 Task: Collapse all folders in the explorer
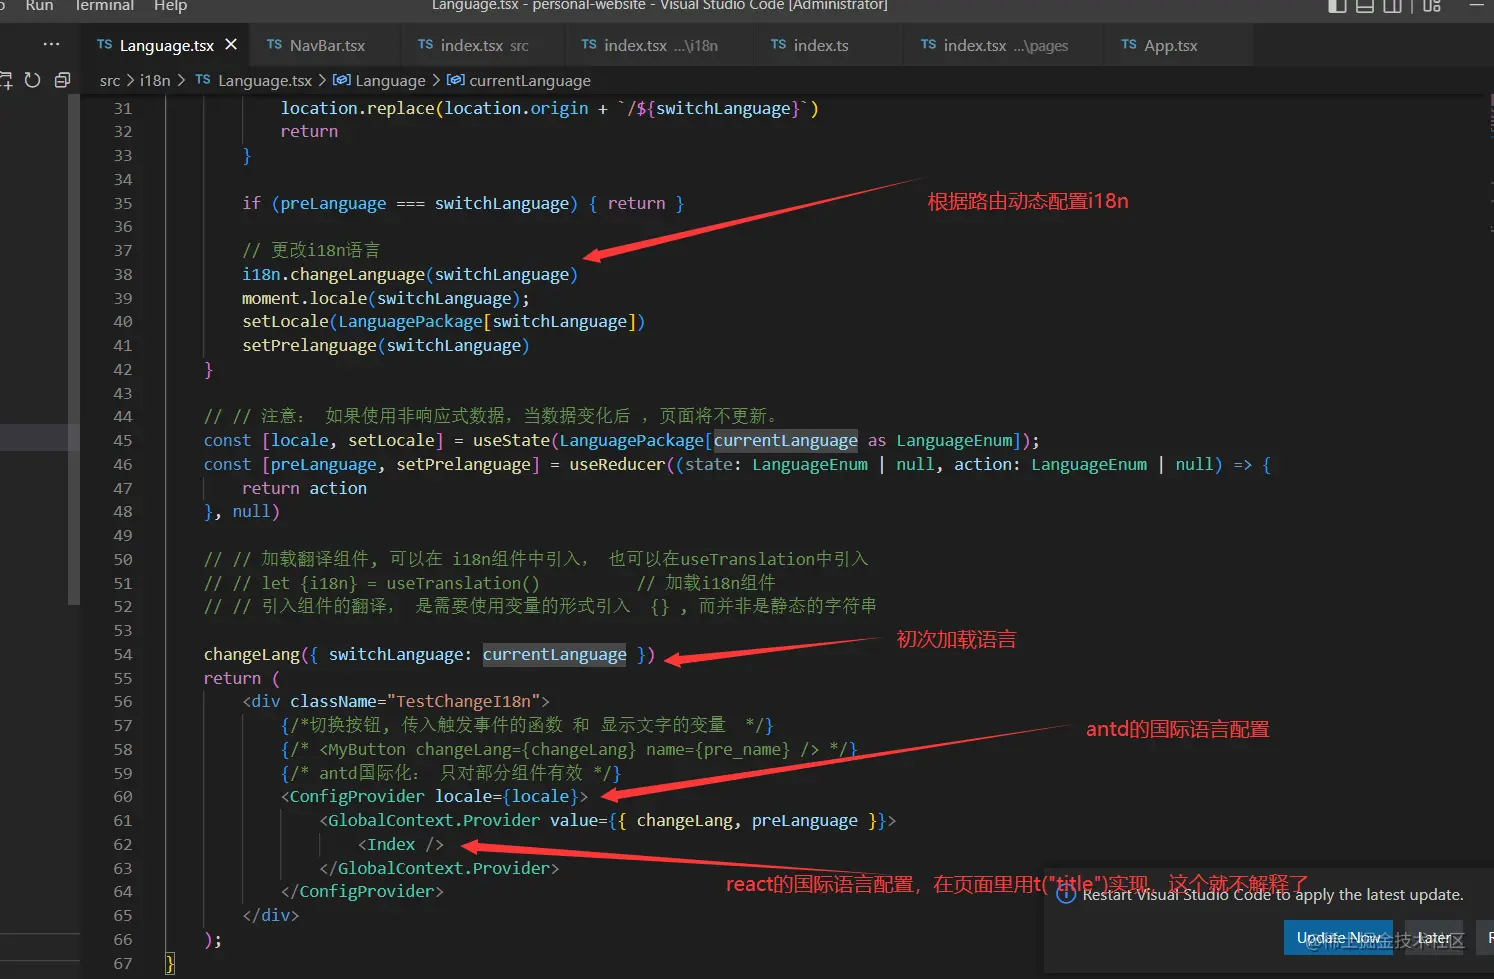coord(62,80)
